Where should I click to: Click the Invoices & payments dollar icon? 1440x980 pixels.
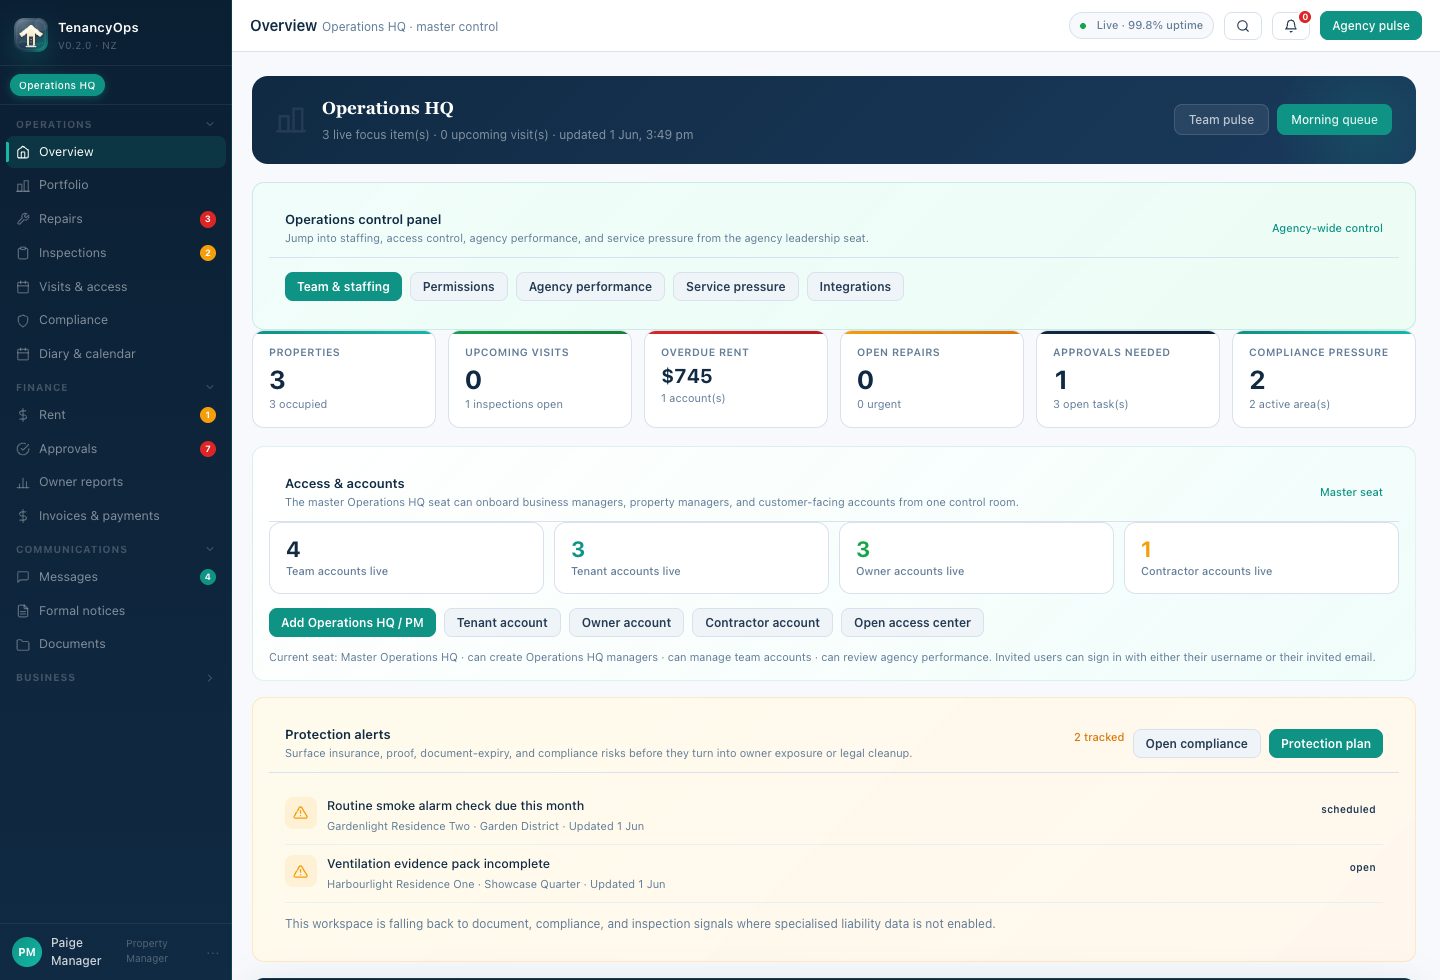click(23, 516)
